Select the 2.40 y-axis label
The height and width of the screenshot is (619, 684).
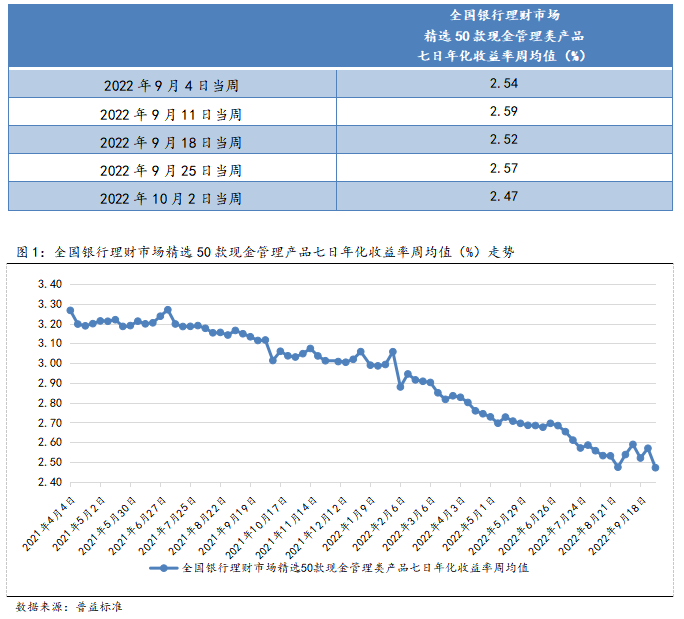[49, 482]
